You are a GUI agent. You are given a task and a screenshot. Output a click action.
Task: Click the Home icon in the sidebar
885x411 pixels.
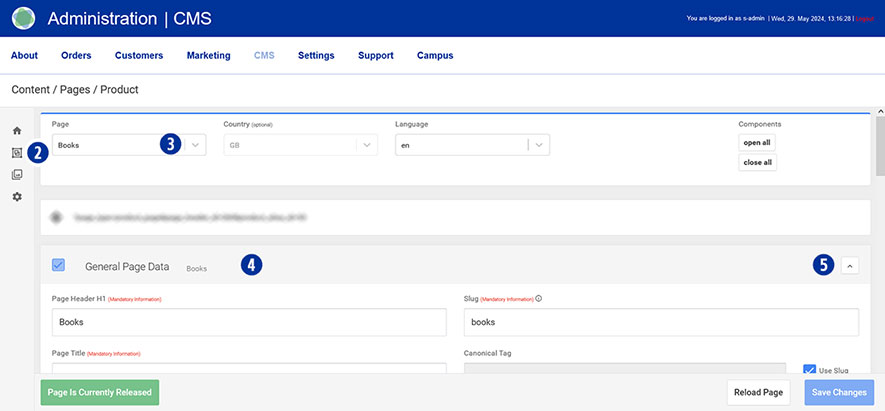point(16,131)
